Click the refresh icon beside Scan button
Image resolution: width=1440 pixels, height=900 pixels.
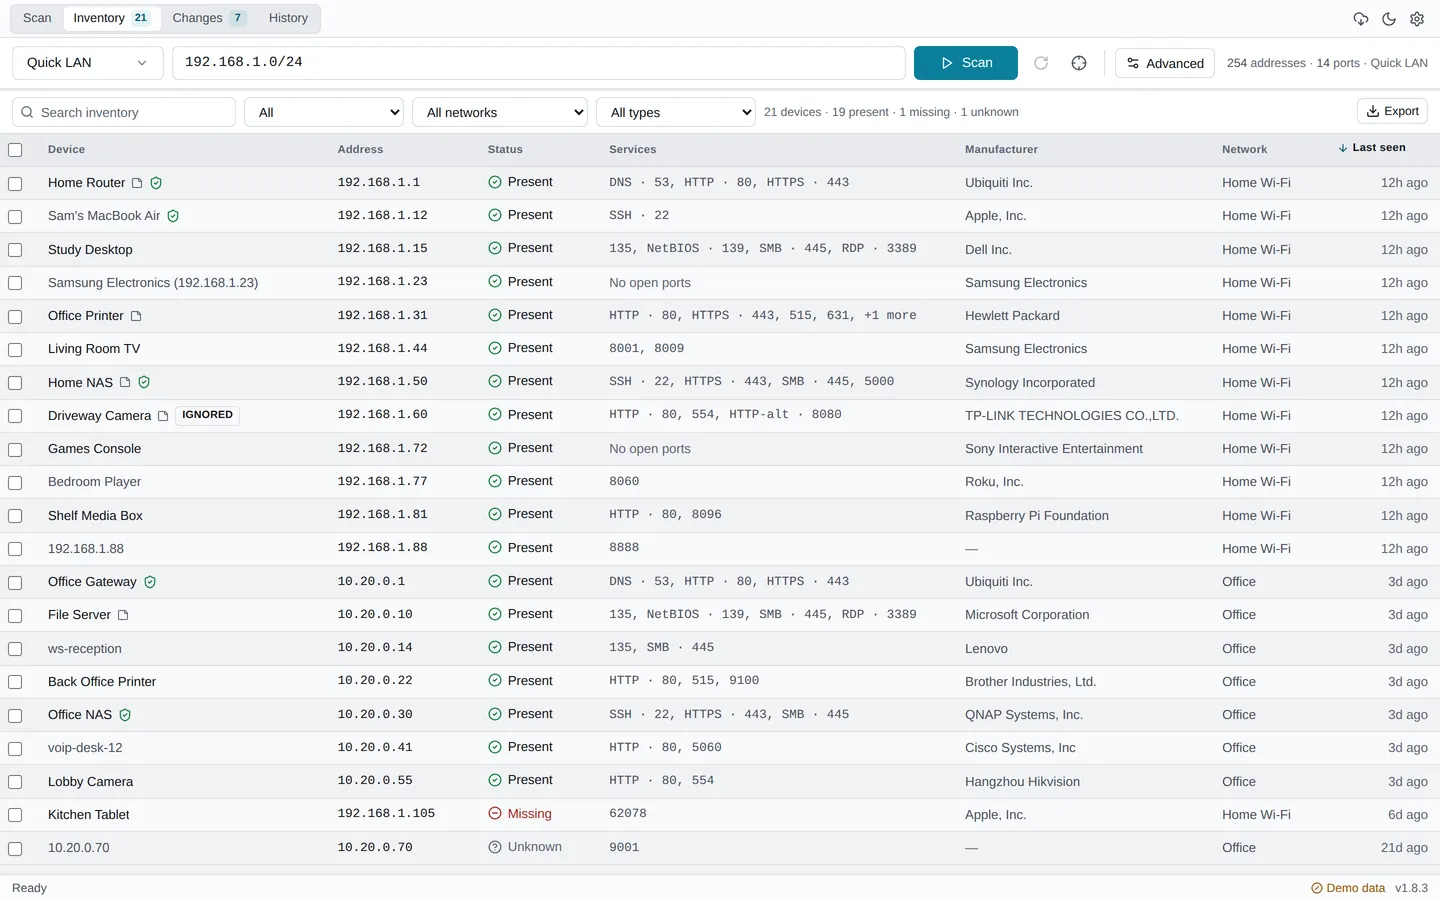pos(1041,63)
